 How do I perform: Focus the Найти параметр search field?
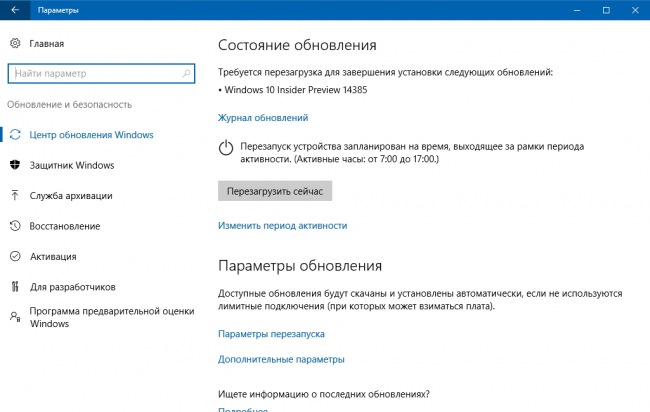[101, 73]
